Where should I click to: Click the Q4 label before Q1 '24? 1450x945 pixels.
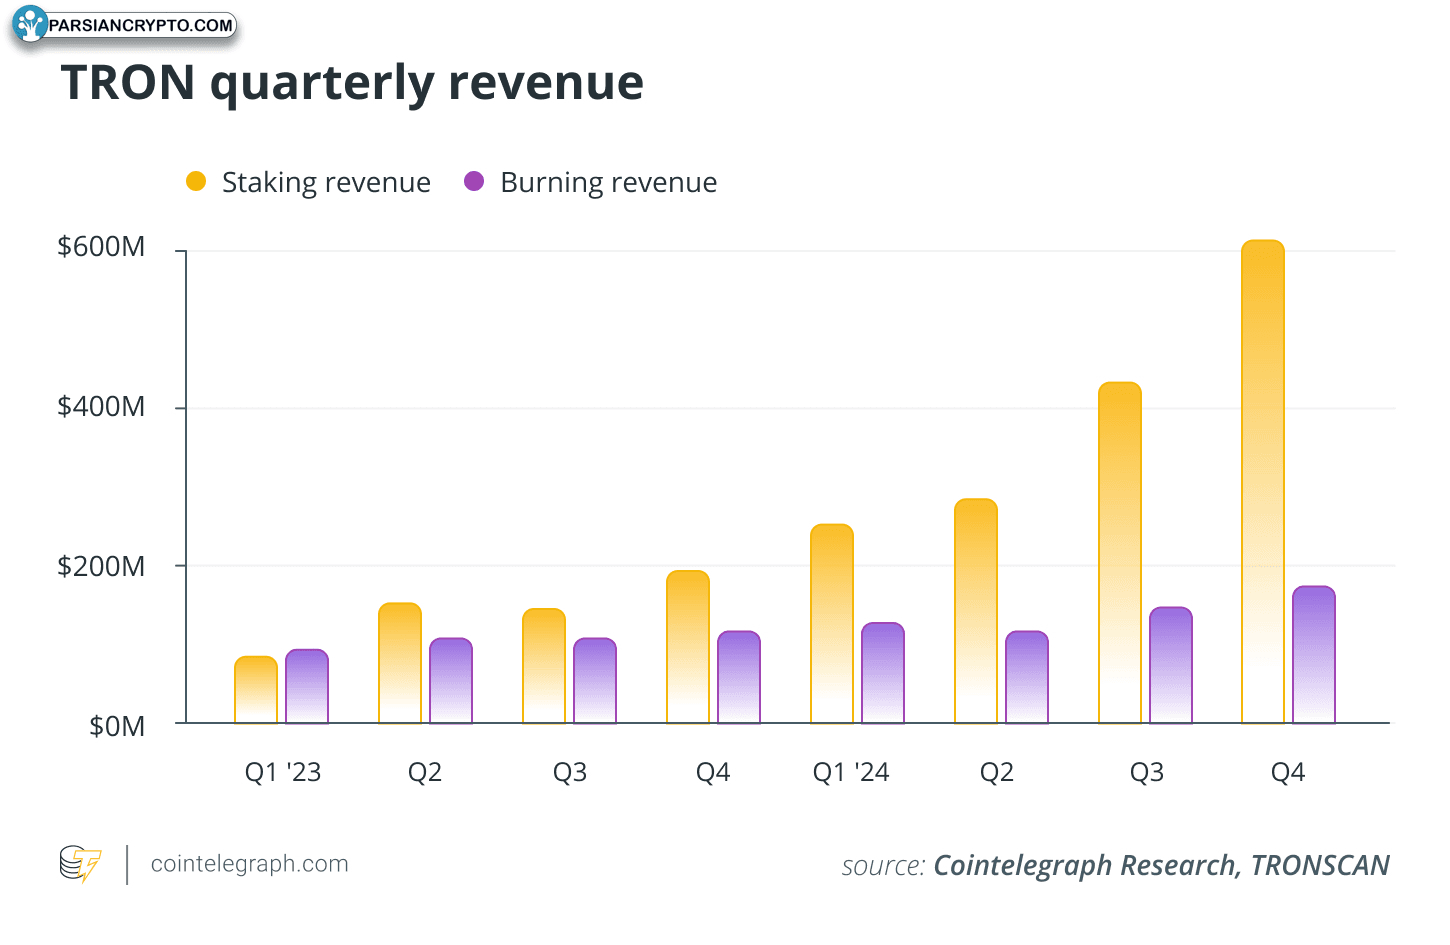713,772
